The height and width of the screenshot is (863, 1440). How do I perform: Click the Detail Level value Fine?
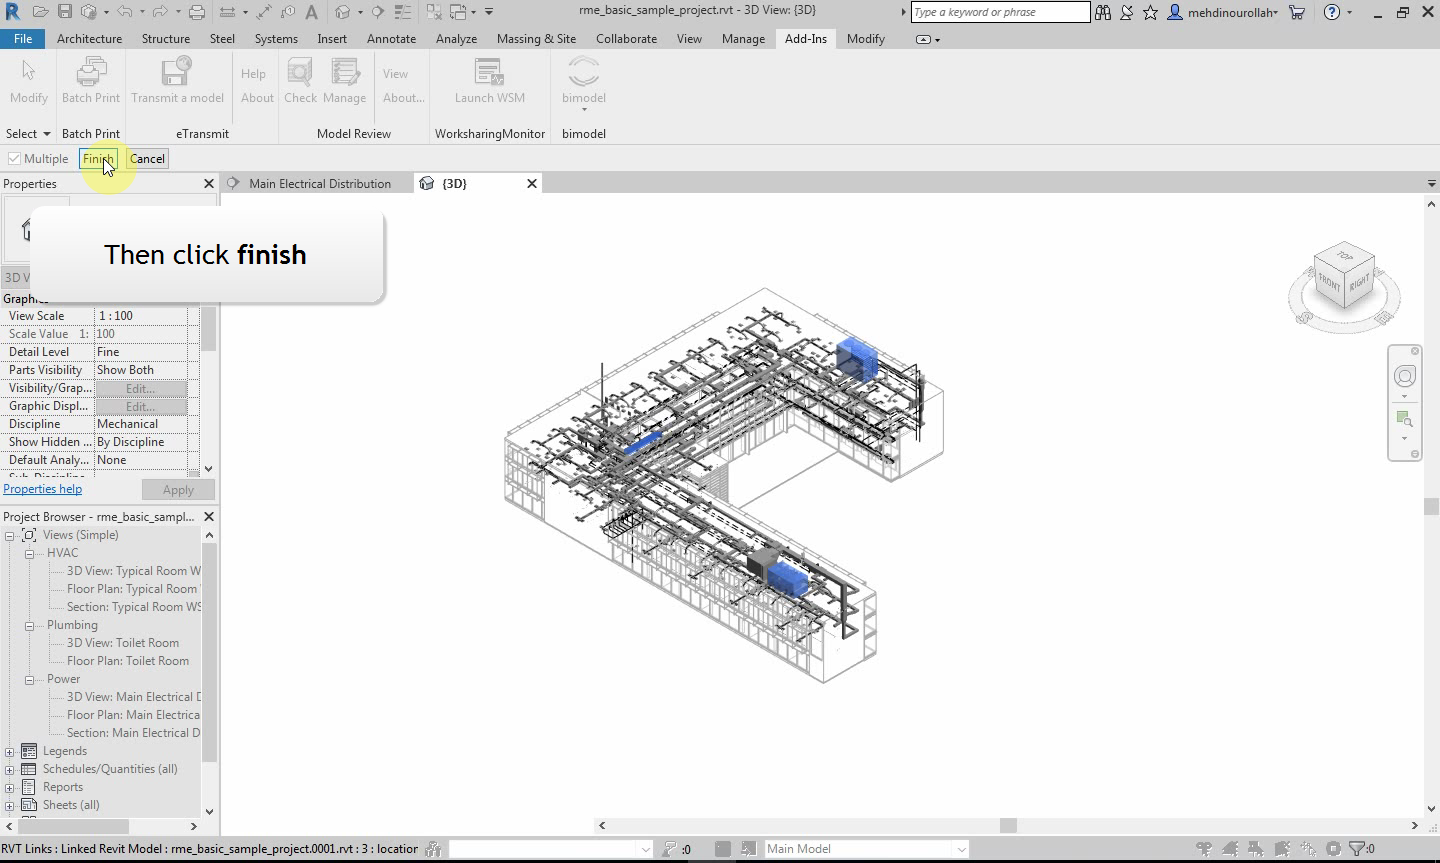click(141, 352)
